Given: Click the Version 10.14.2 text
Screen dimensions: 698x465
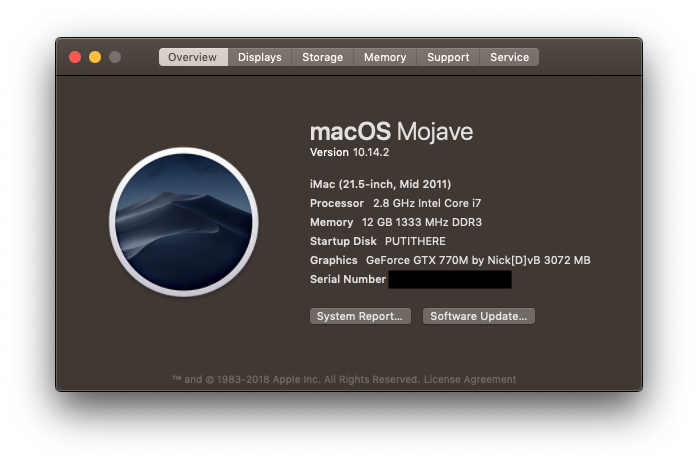Looking at the screenshot, I should pyautogui.click(x=349, y=152).
